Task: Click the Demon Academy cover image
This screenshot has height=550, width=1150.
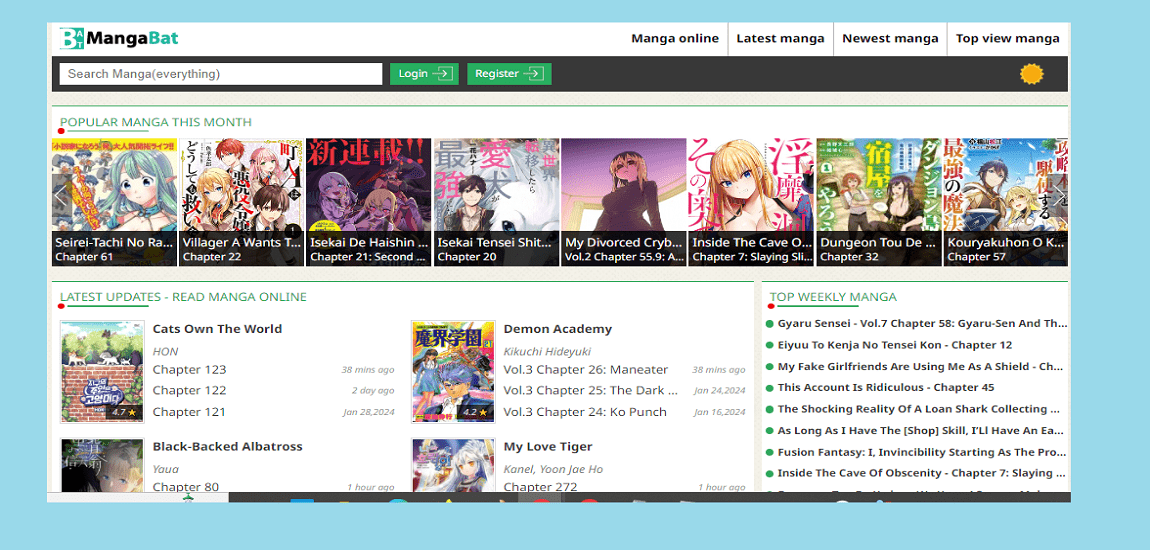Action: point(453,372)
